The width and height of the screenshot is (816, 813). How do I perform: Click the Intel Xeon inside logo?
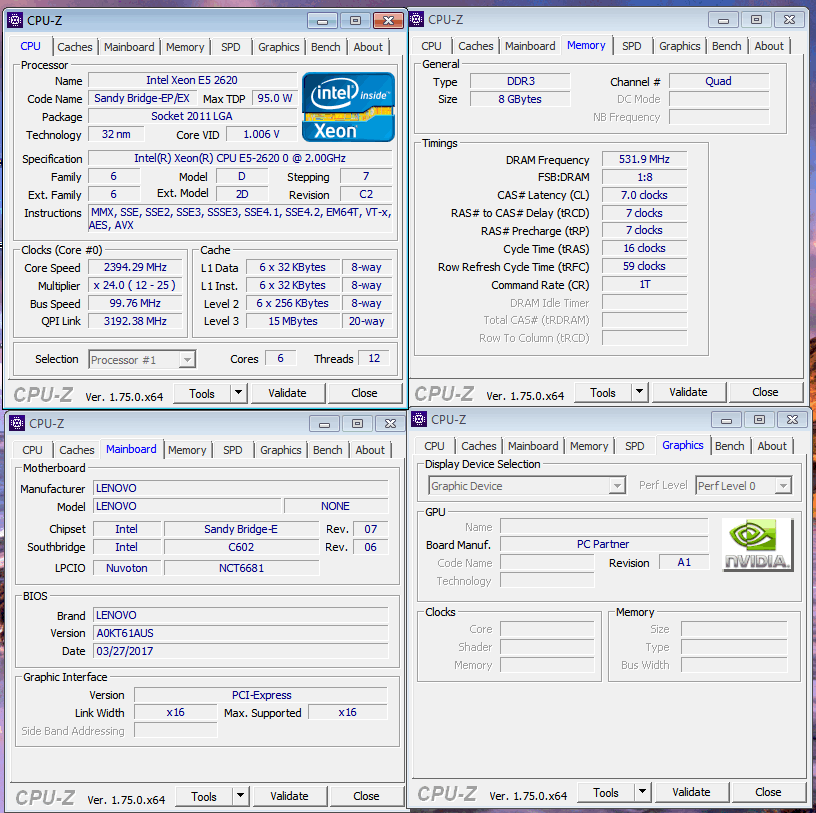(x=348, y=107)
